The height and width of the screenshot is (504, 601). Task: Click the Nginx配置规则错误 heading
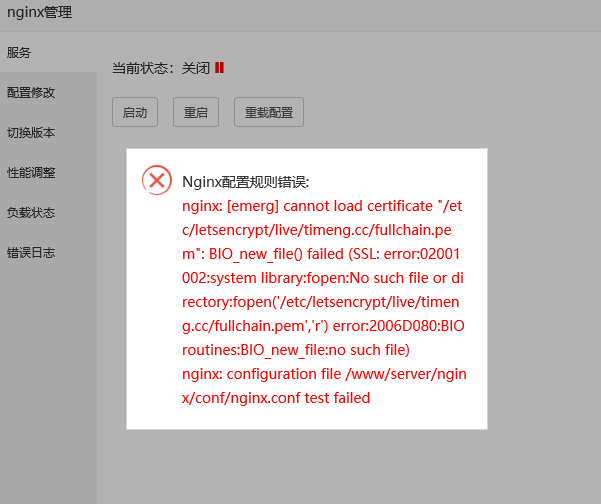(245, 182)
